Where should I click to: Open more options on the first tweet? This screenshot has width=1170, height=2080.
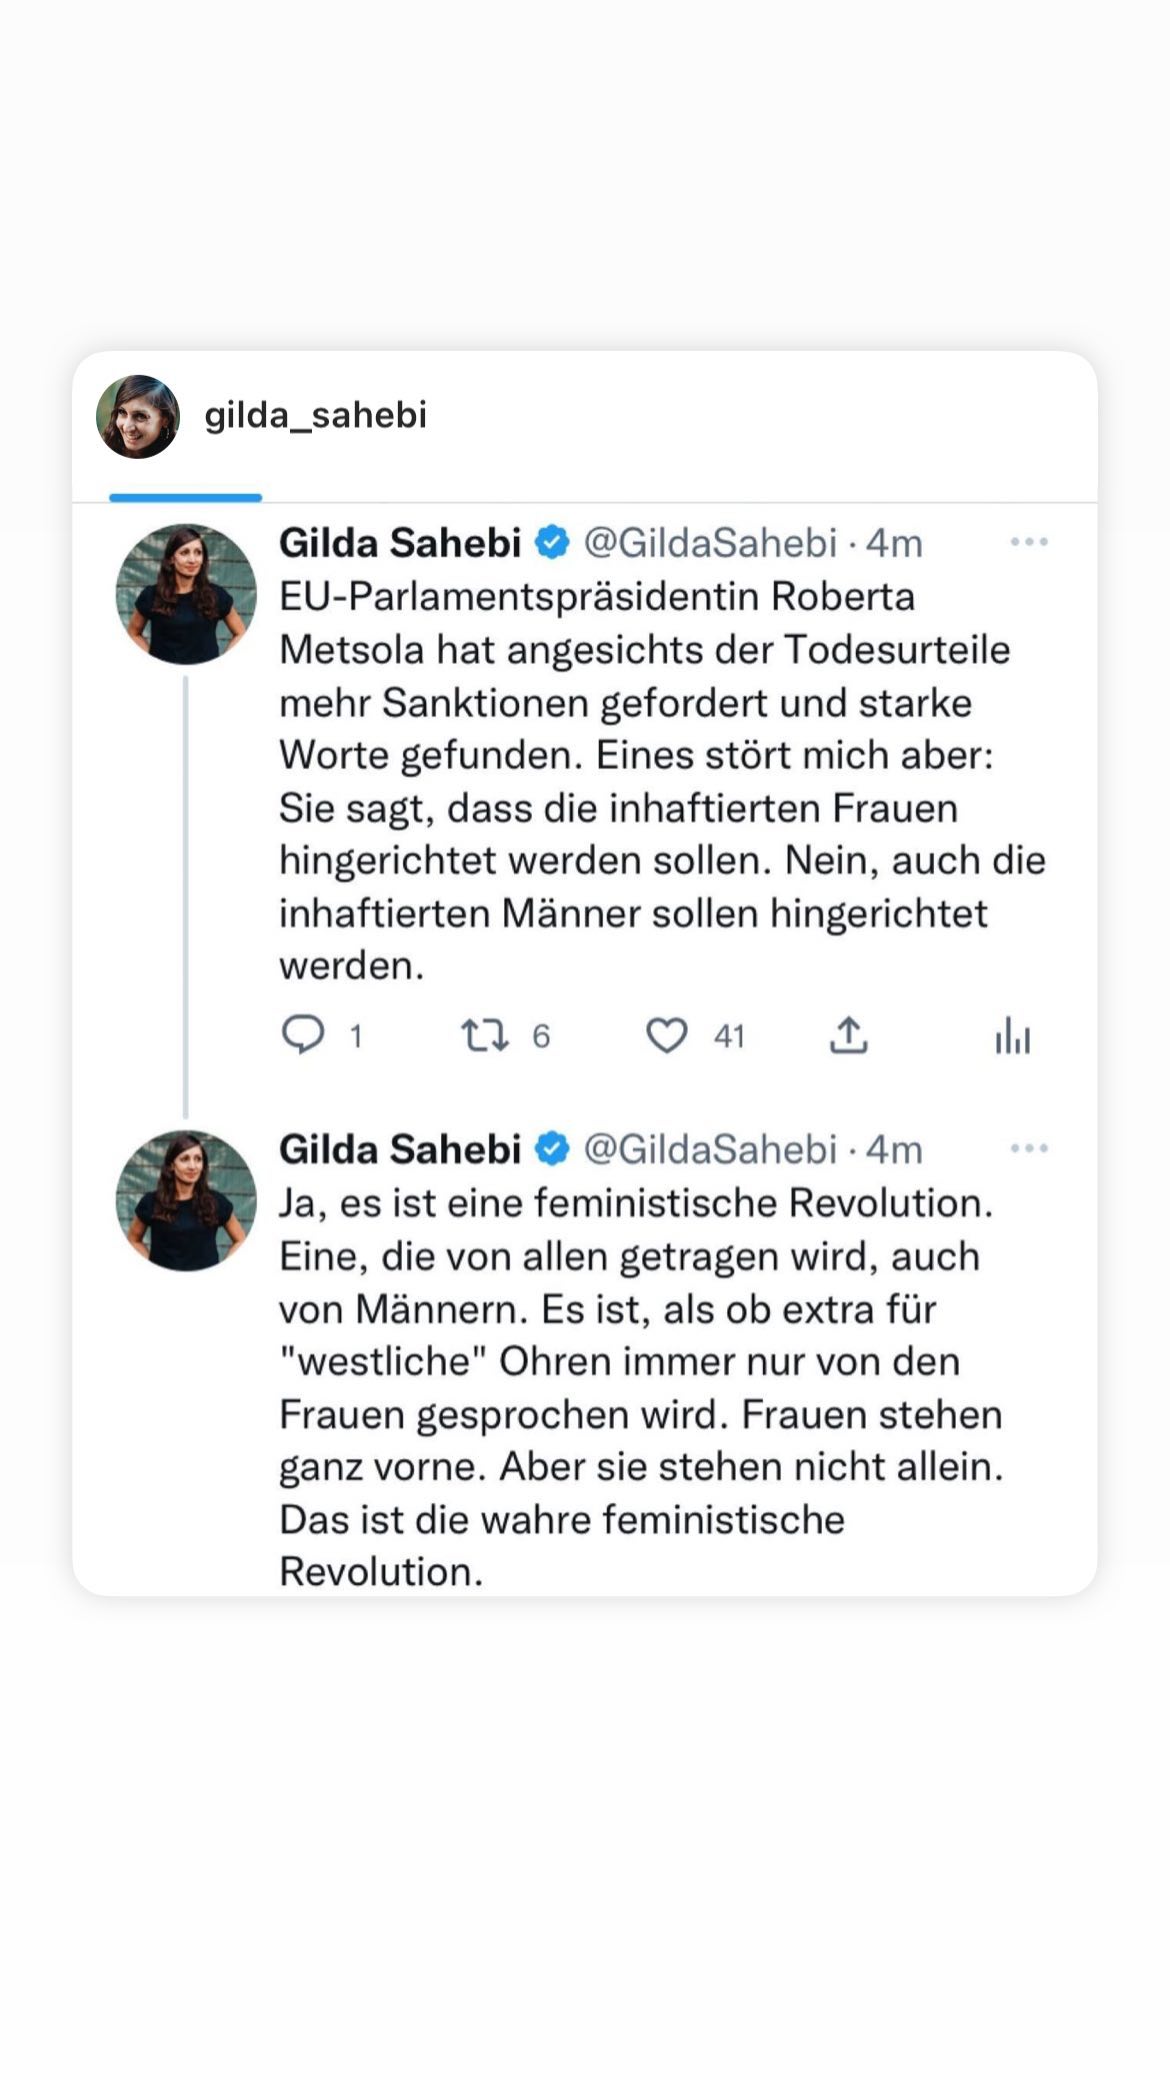[x=1029, y=542]
